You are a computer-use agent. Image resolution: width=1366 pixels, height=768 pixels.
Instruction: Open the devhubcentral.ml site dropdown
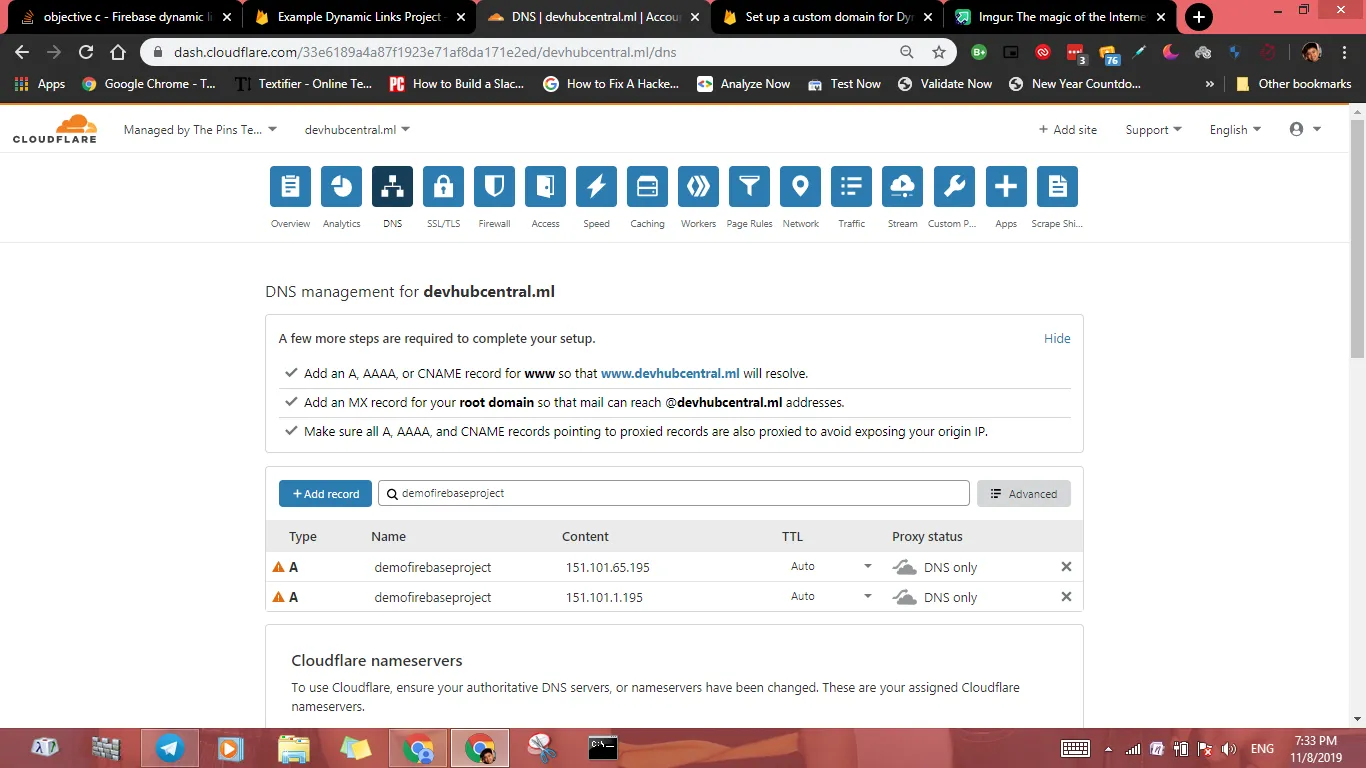[357, 130]
